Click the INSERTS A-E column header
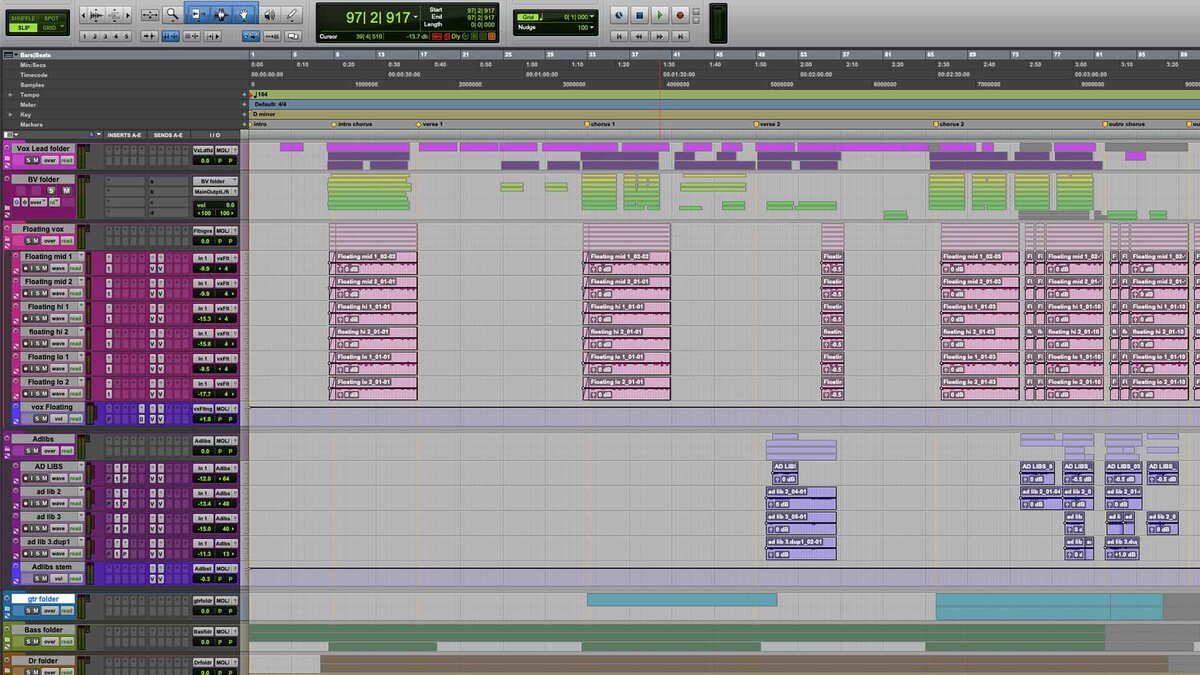The width and height of the screenshot is (1200, 675). click(126, 135)
